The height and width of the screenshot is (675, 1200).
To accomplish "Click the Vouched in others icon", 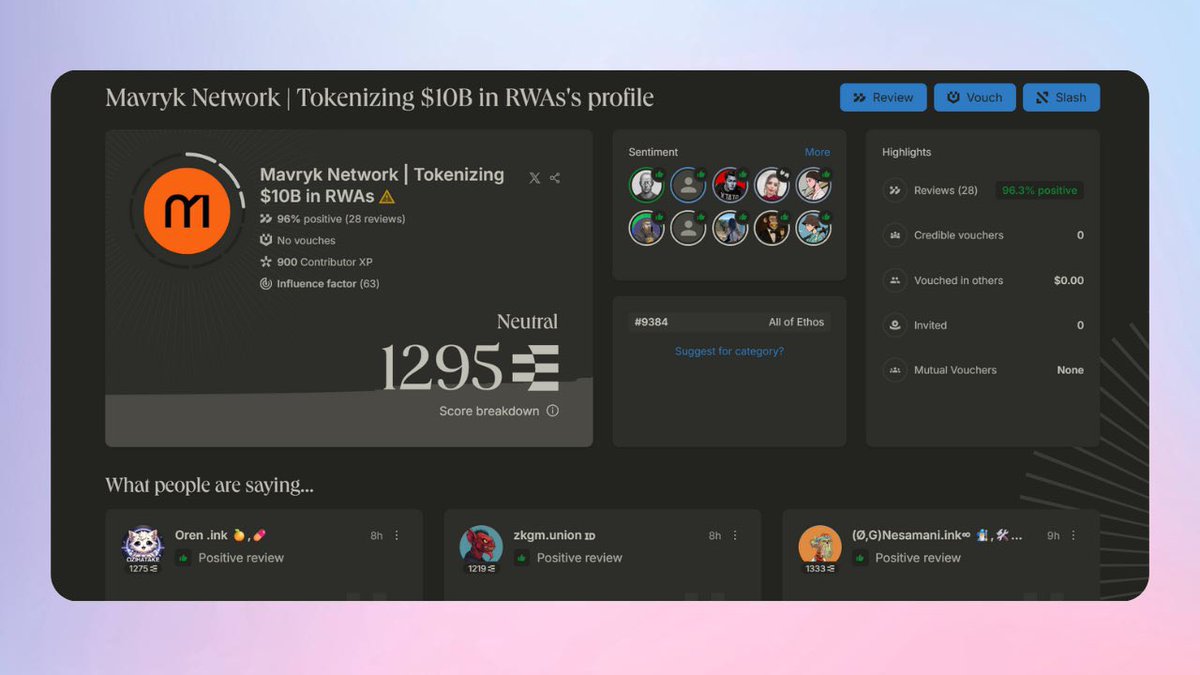I will pyautogui.click(x=894, y=280).
